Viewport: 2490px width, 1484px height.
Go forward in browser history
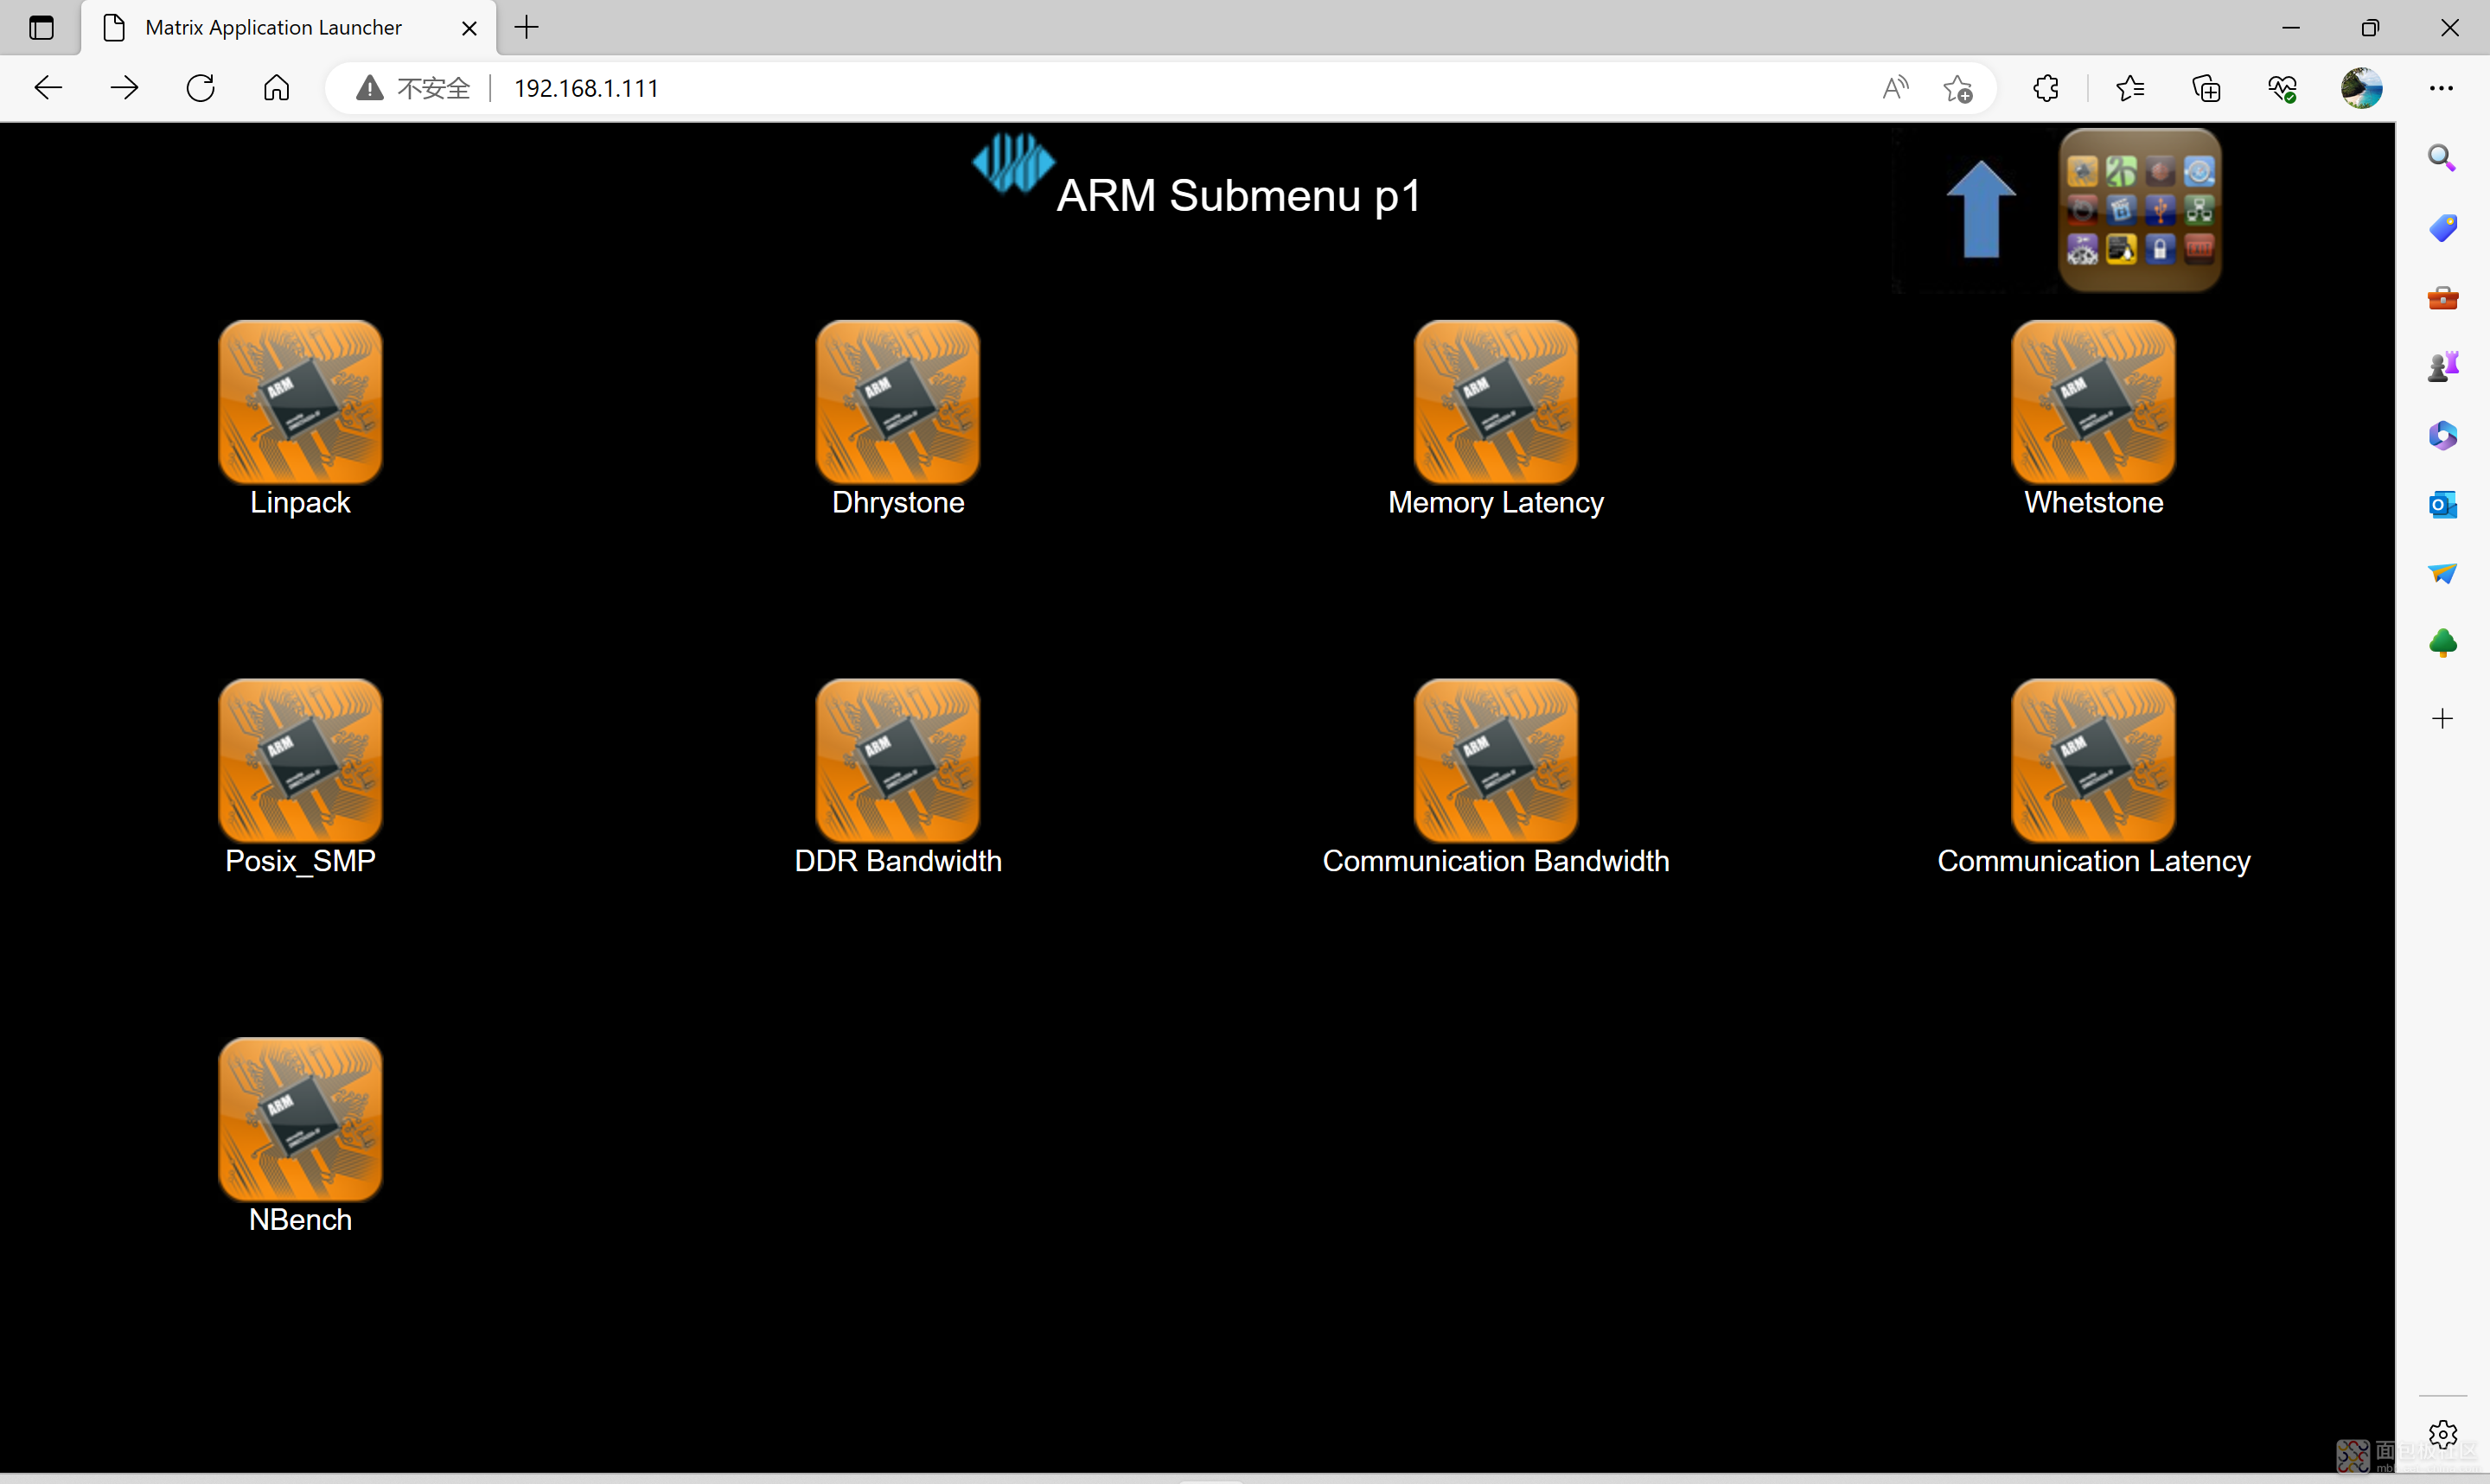[x=124, y=88]
